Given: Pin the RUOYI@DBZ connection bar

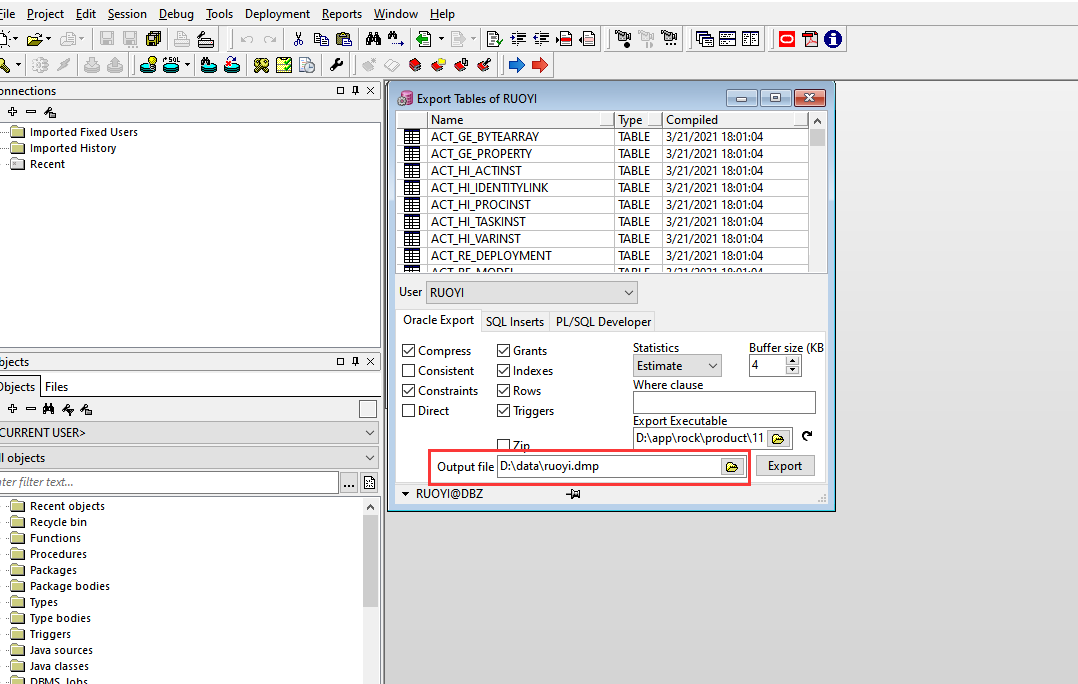Looking at the screenshot, I should pos(574,493).
